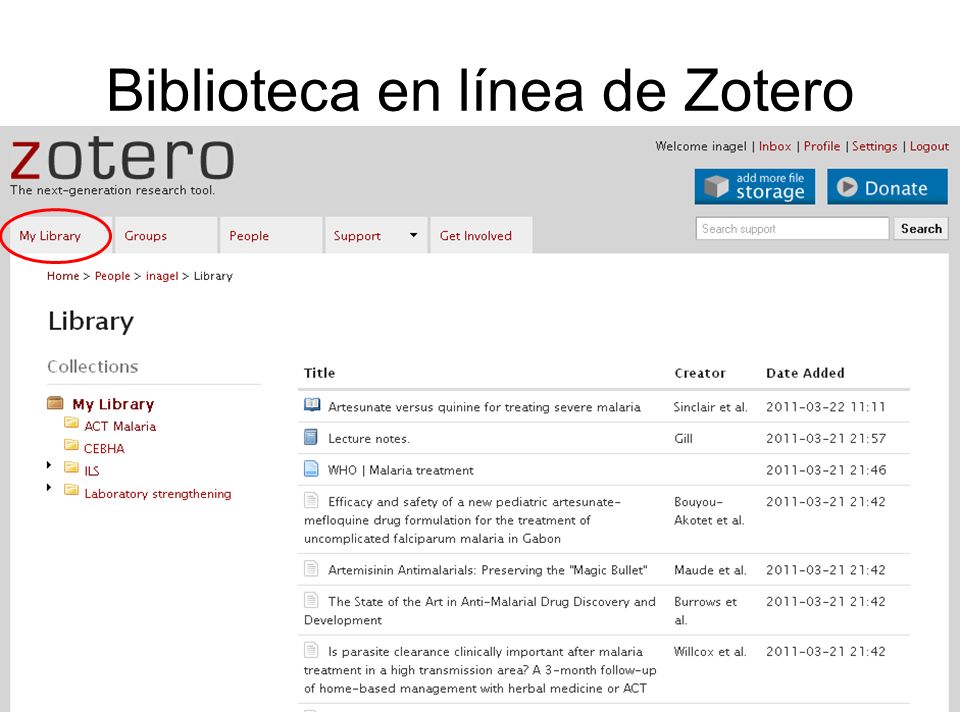Sort by the Creator column header
This screenshot has height=720, width=960.
pyautogui.click(x=700, y=373)
